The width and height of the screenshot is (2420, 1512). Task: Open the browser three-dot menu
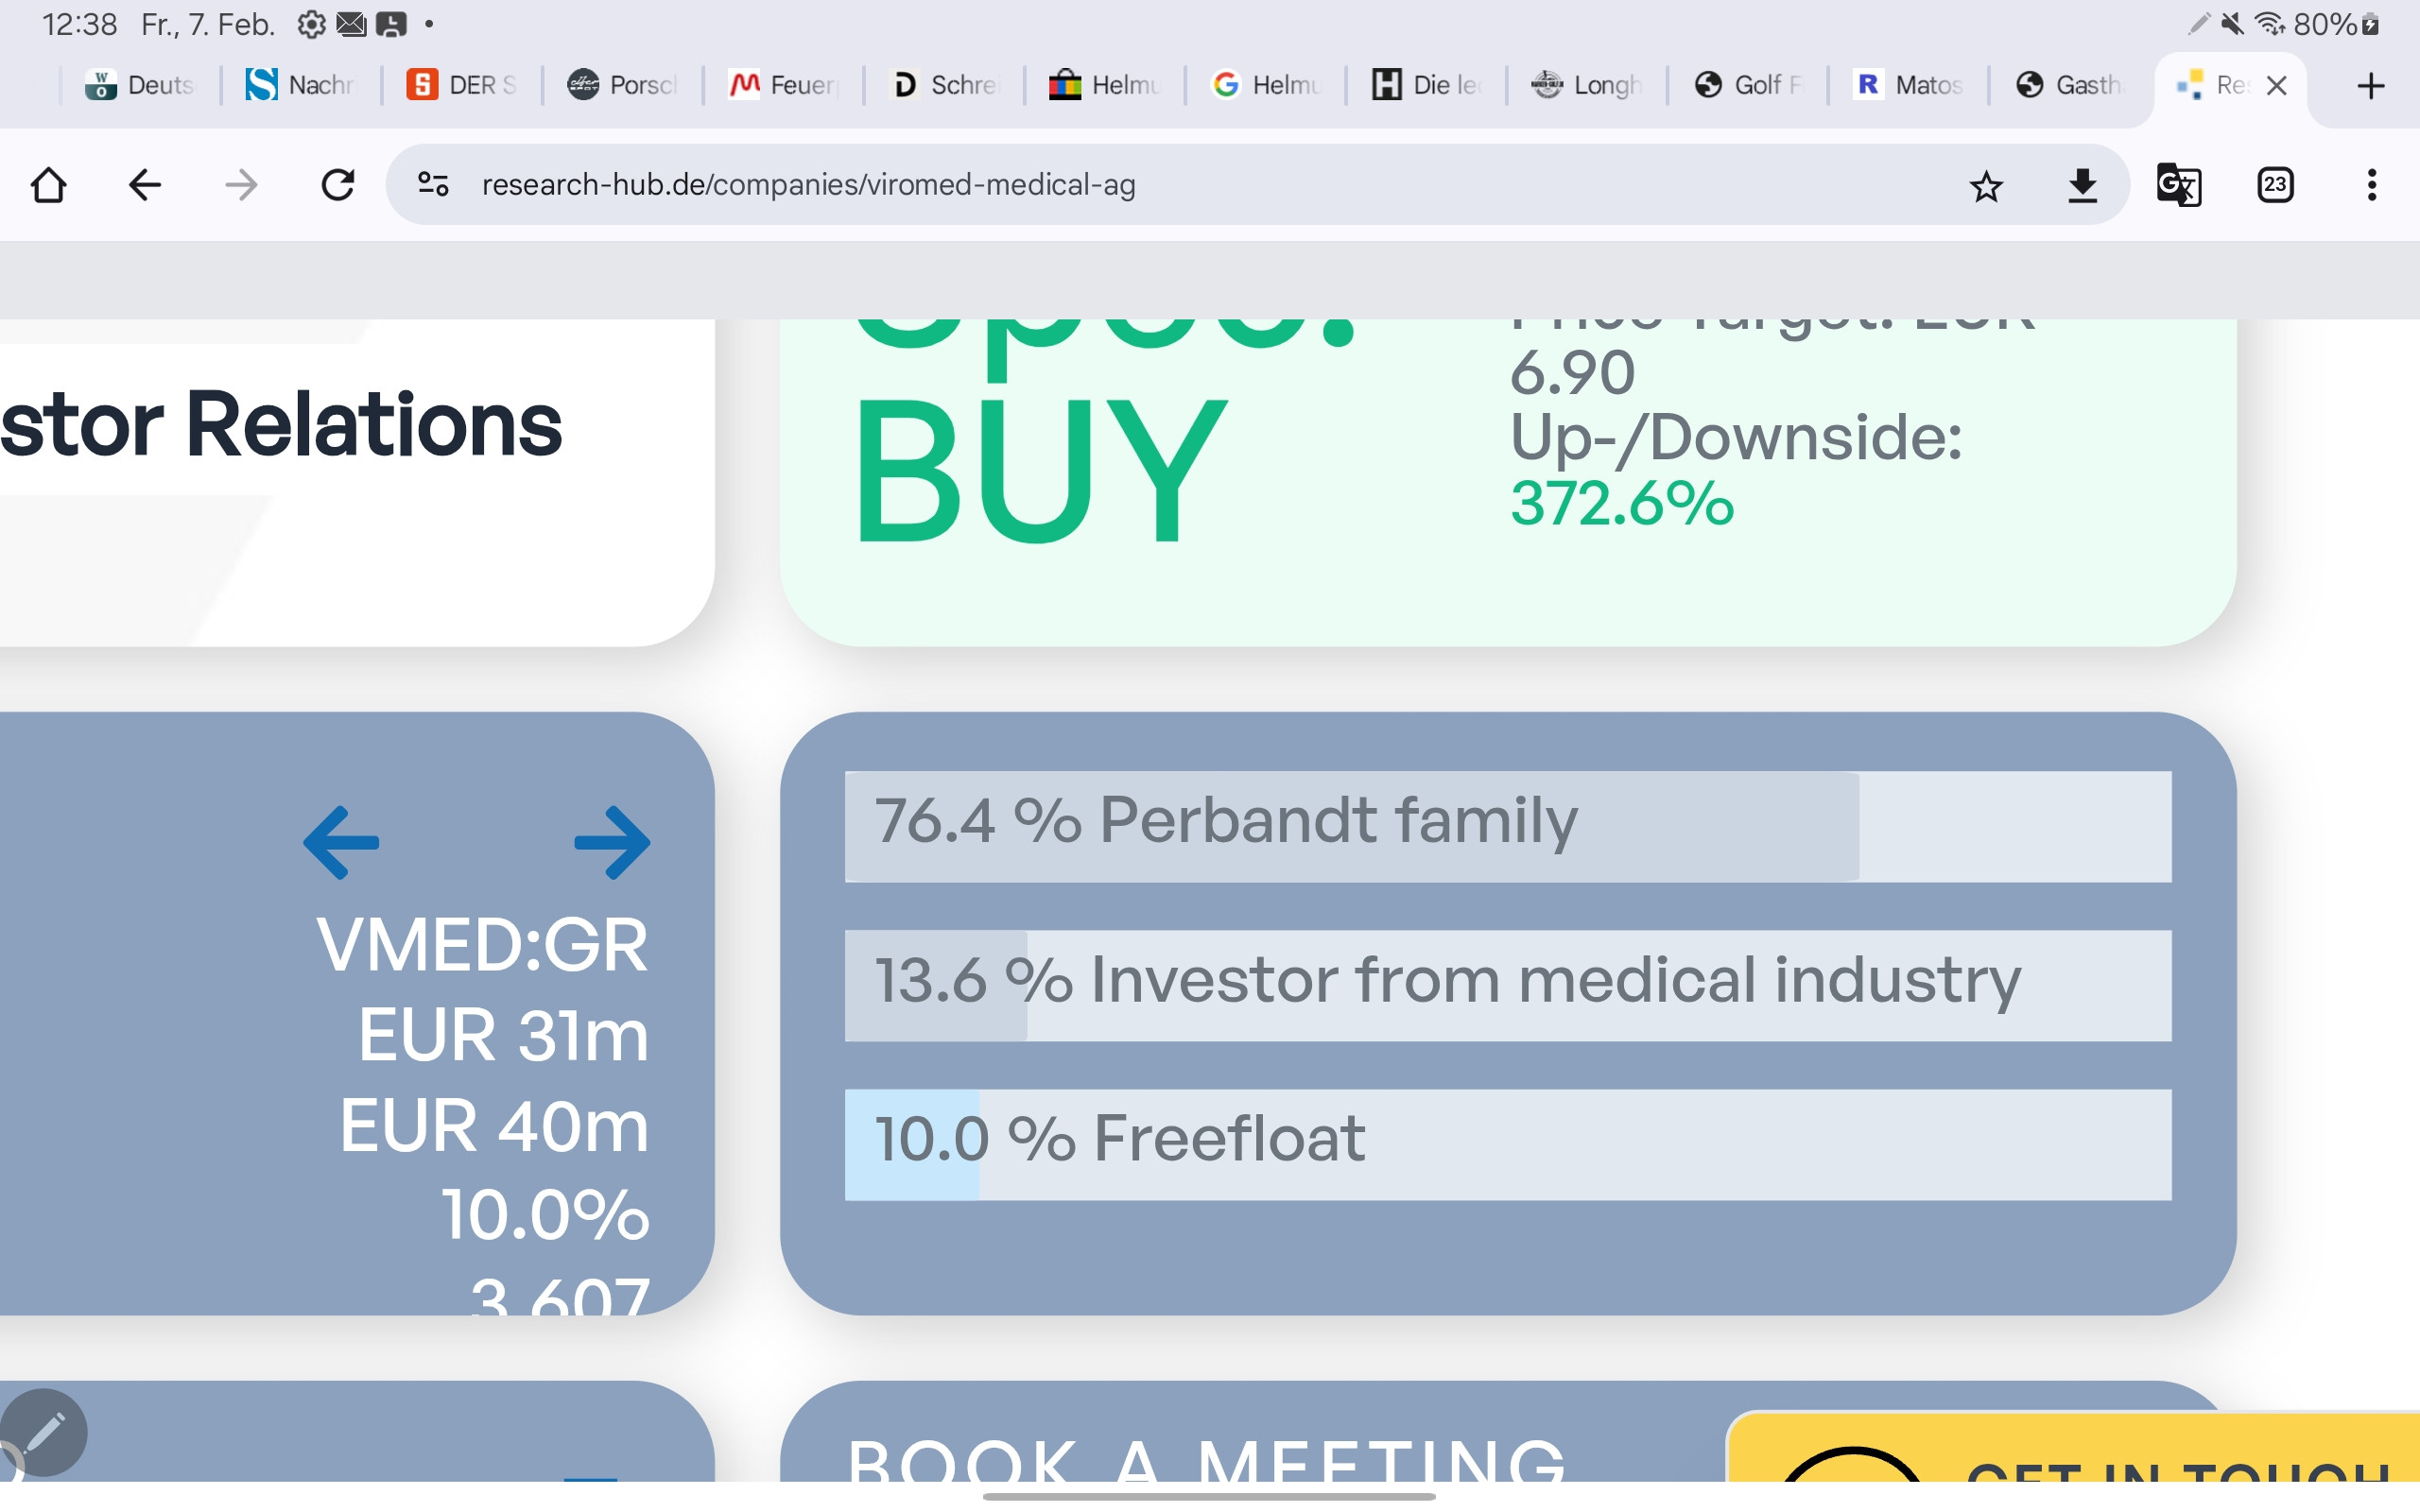pos(2371,185)
